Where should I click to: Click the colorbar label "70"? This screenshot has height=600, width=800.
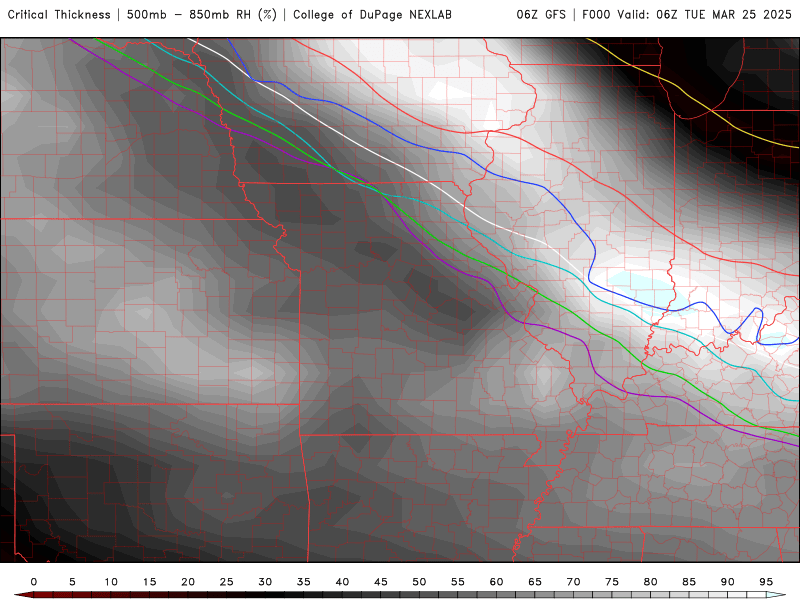click(x=573, y=582)
